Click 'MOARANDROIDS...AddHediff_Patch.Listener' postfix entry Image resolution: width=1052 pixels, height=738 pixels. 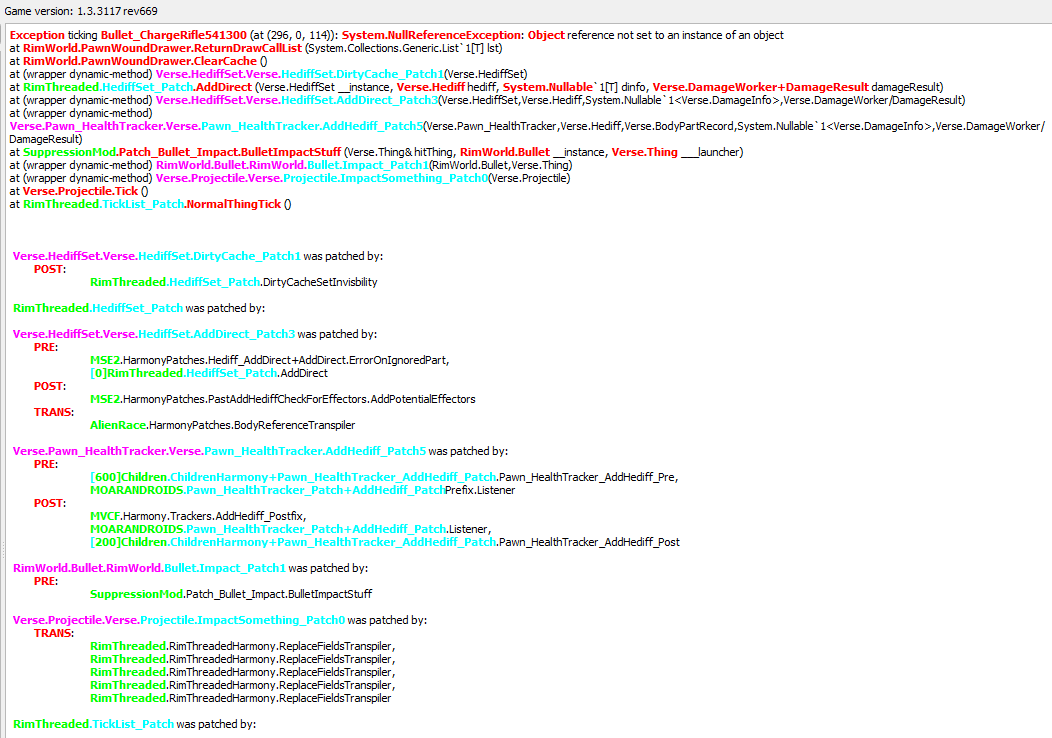(291, 529)
